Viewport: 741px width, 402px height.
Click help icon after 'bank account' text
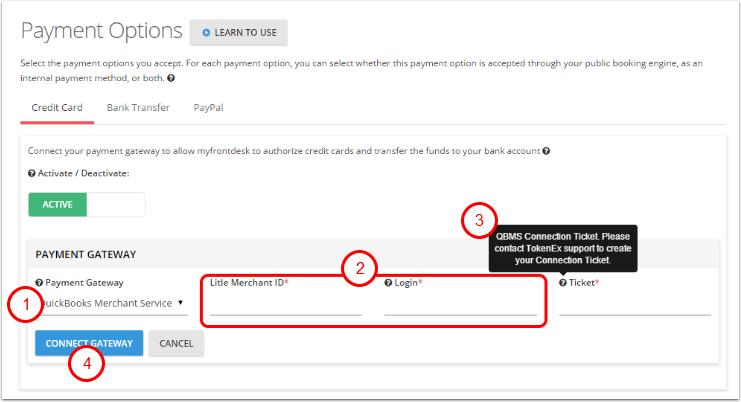pos(546,151)
